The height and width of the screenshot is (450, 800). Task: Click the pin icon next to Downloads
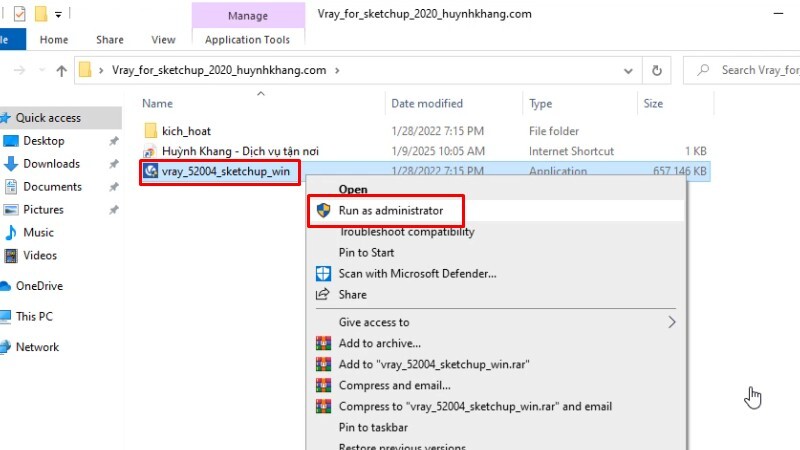click(x=113, y=164)
